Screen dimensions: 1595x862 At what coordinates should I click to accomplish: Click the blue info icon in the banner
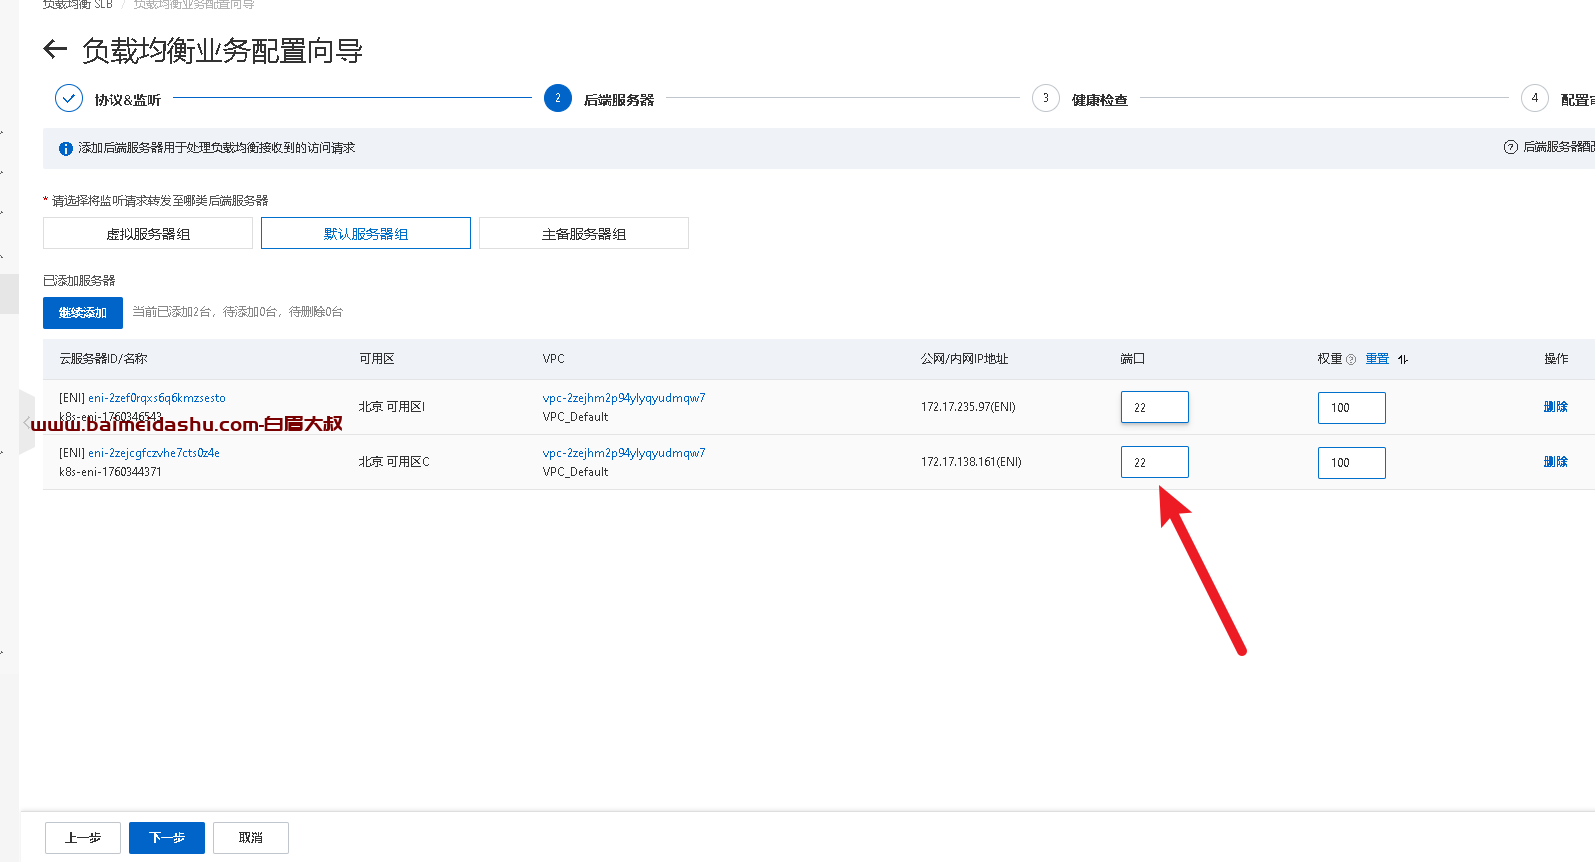tap(66, 149)
